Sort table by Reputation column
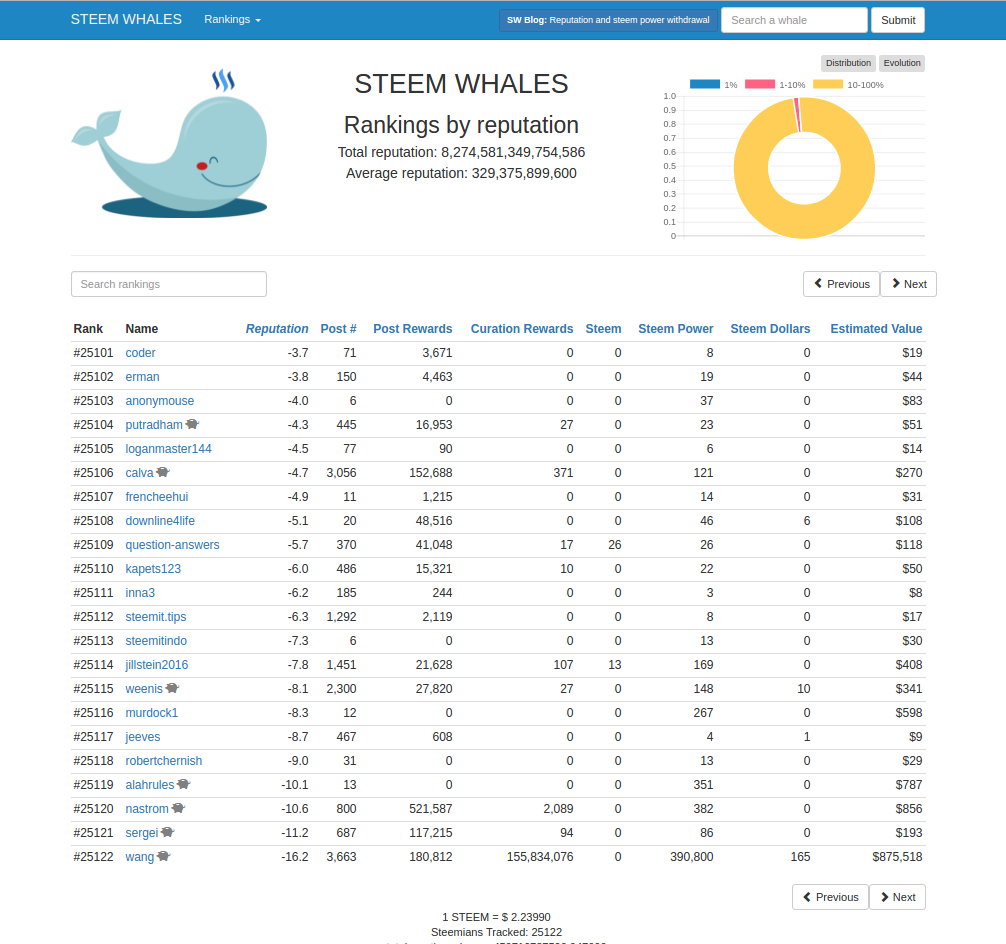The image size is (1006, 944). (x=277, y=329)
